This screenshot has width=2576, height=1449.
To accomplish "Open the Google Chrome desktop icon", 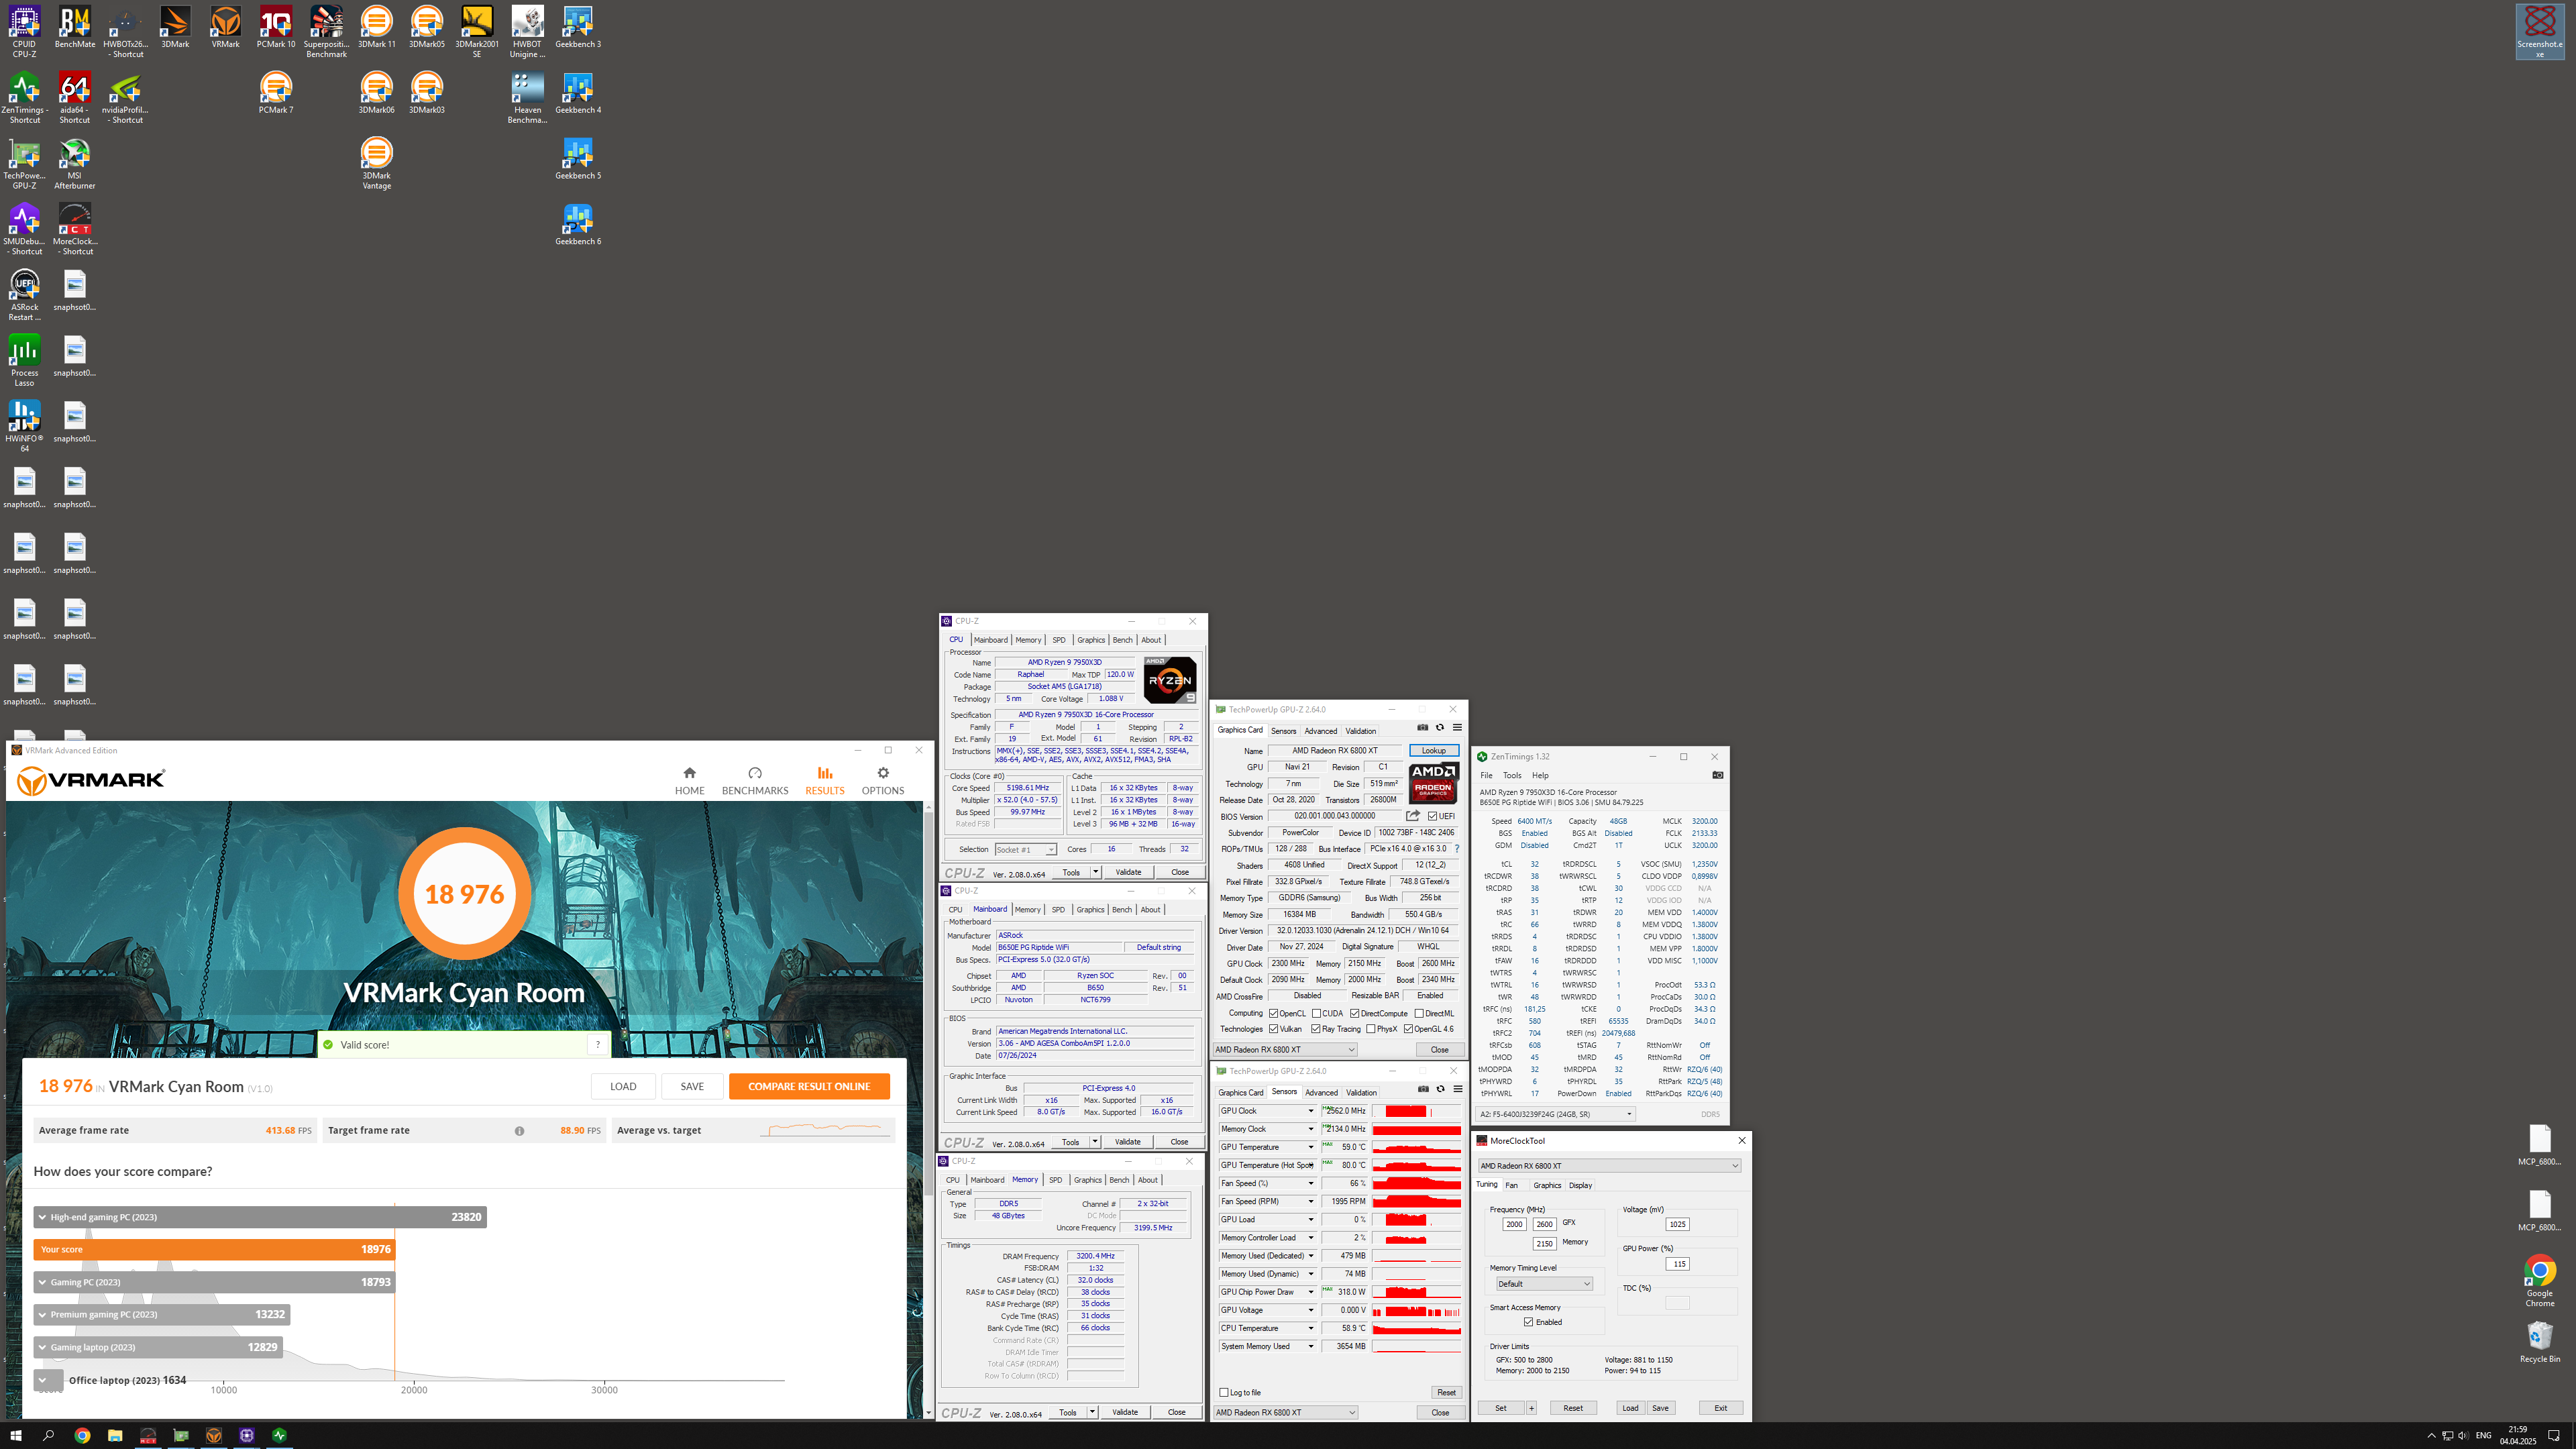I will [x=2540, y=1281].
